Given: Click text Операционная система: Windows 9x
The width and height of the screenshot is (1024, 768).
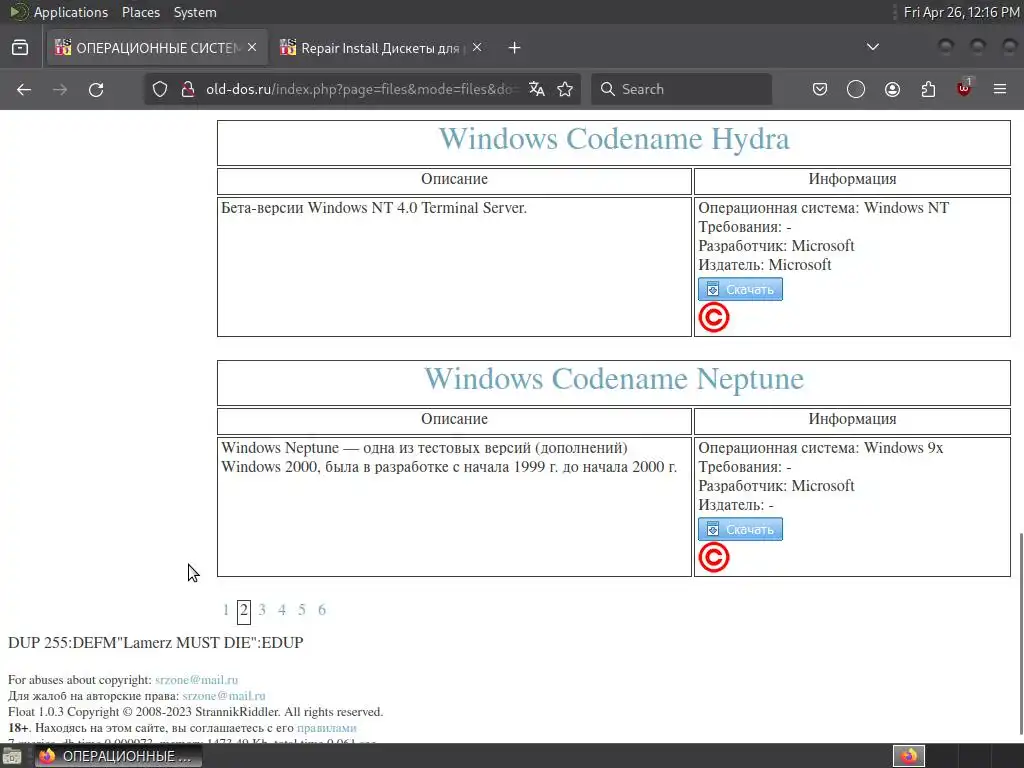Looking at the screenshot, I should 820,448.
